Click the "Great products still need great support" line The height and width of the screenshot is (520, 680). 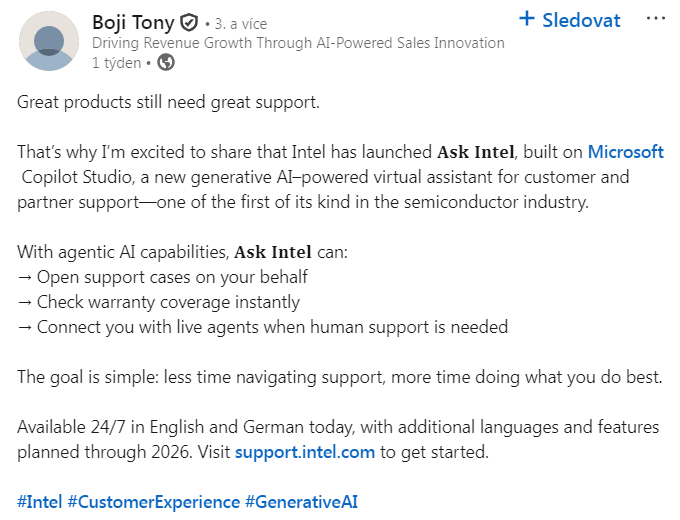point(168,102)
